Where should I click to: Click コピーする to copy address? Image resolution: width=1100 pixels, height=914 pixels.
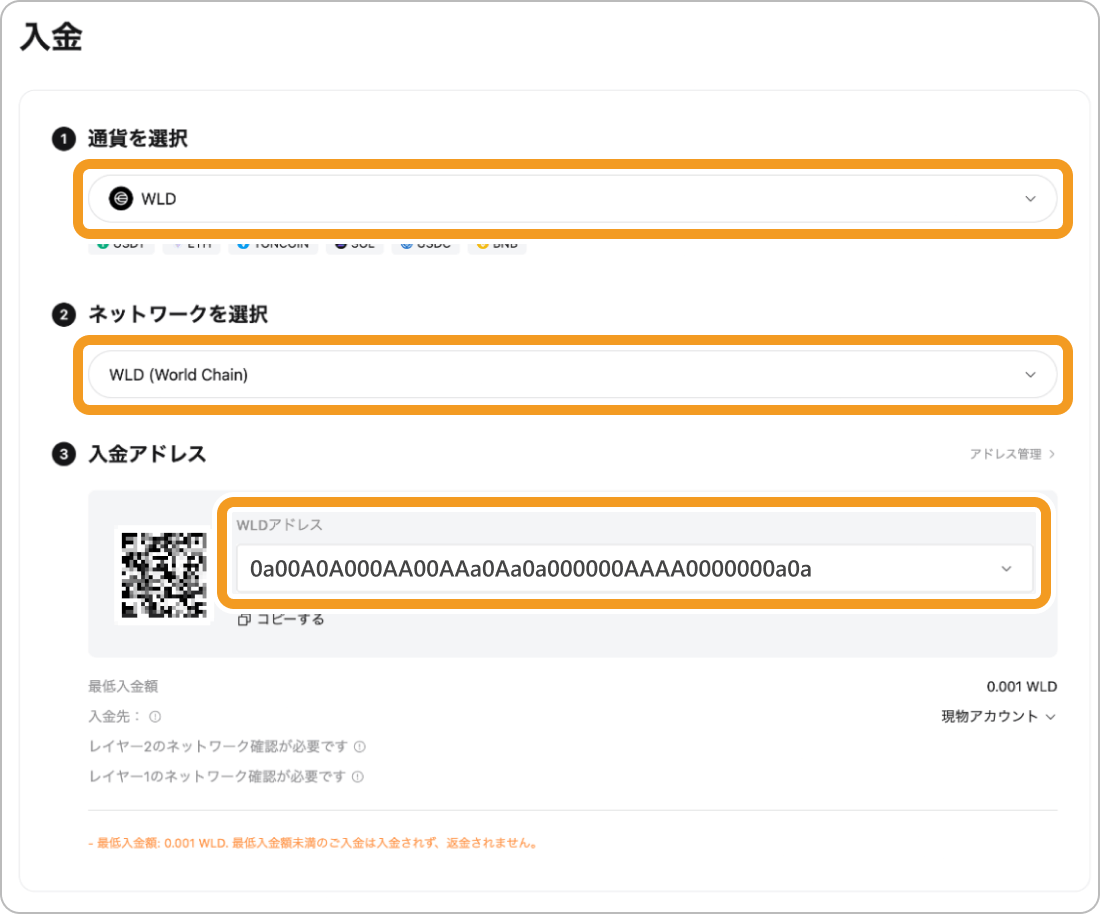click(290, 619)
